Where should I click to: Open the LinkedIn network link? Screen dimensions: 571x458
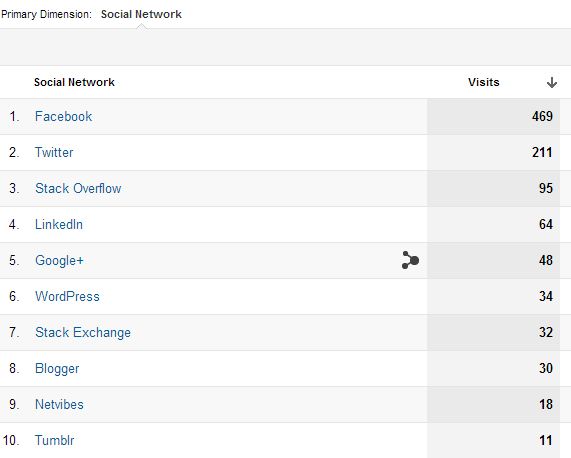[59, 224]
